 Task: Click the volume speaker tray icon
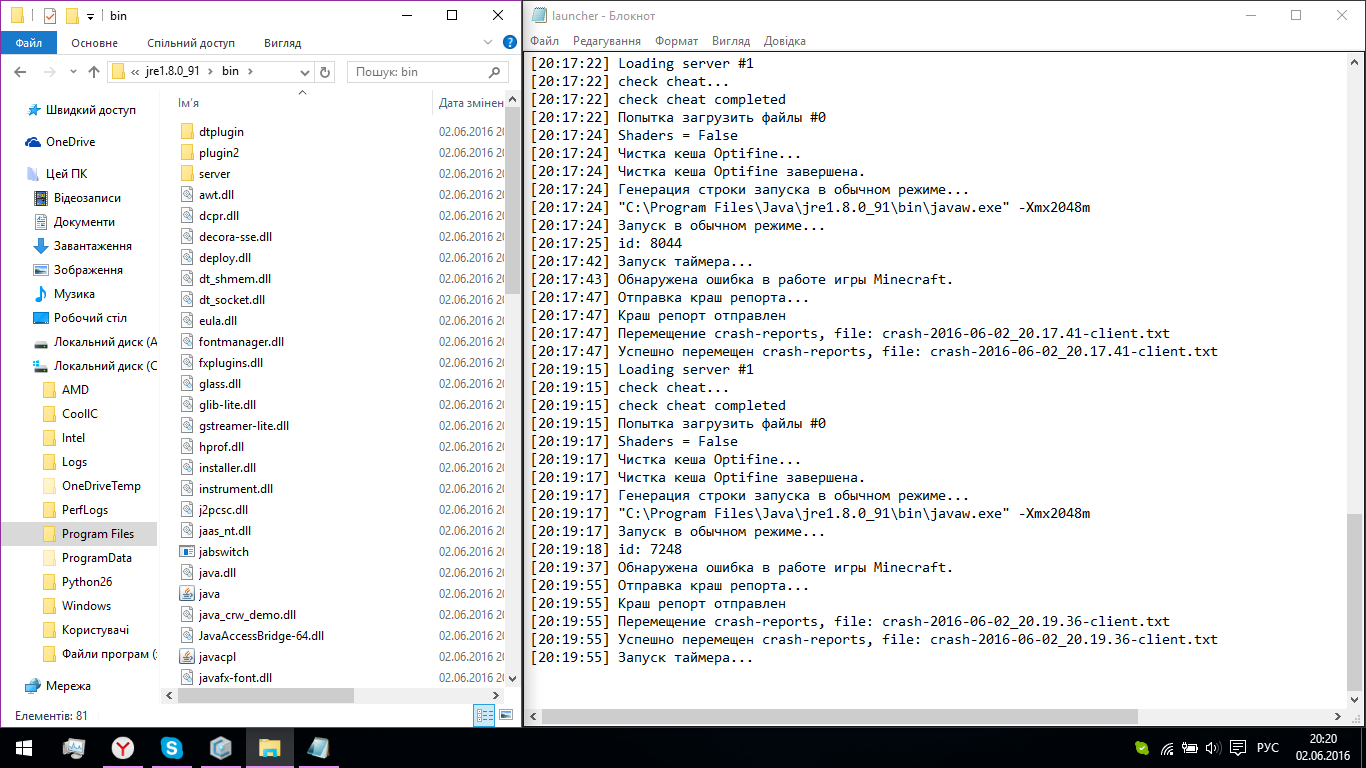pos(1213,748)
